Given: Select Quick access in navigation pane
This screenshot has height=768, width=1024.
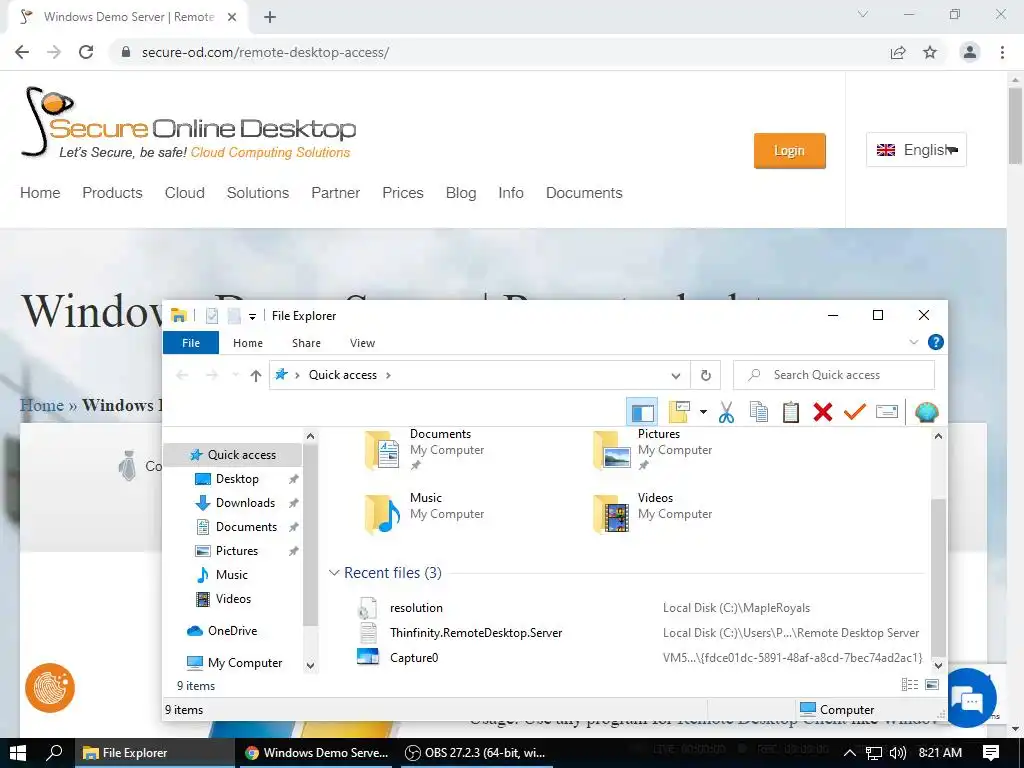Looking at the screenshot, I should (x=232, y=455).
